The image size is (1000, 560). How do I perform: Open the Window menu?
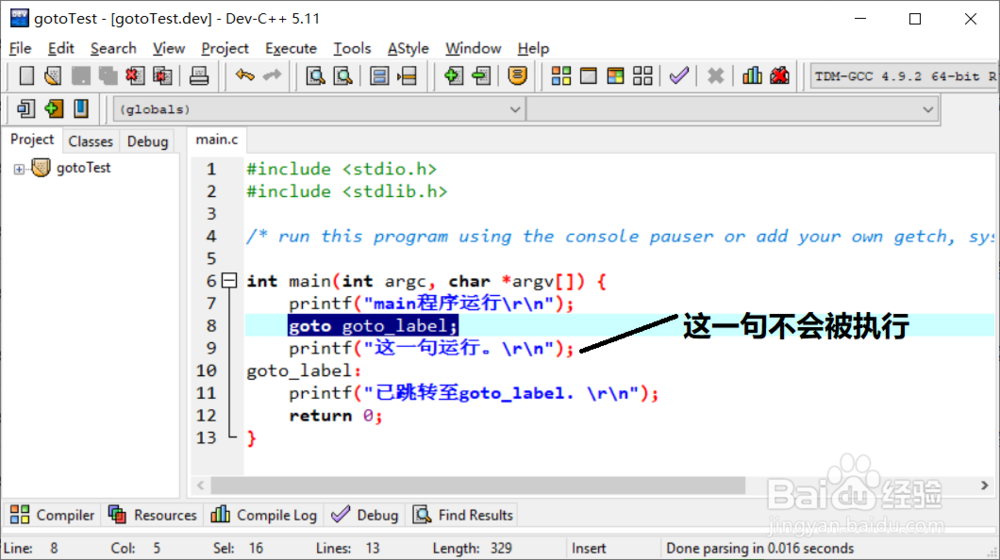click(x=473, y=48)
